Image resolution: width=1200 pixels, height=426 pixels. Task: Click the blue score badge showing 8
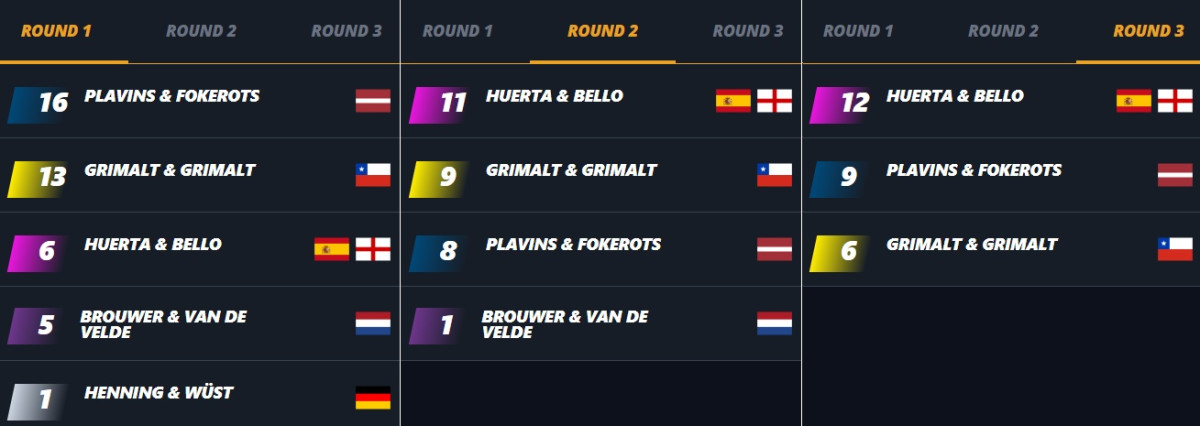tap(441, 250)
